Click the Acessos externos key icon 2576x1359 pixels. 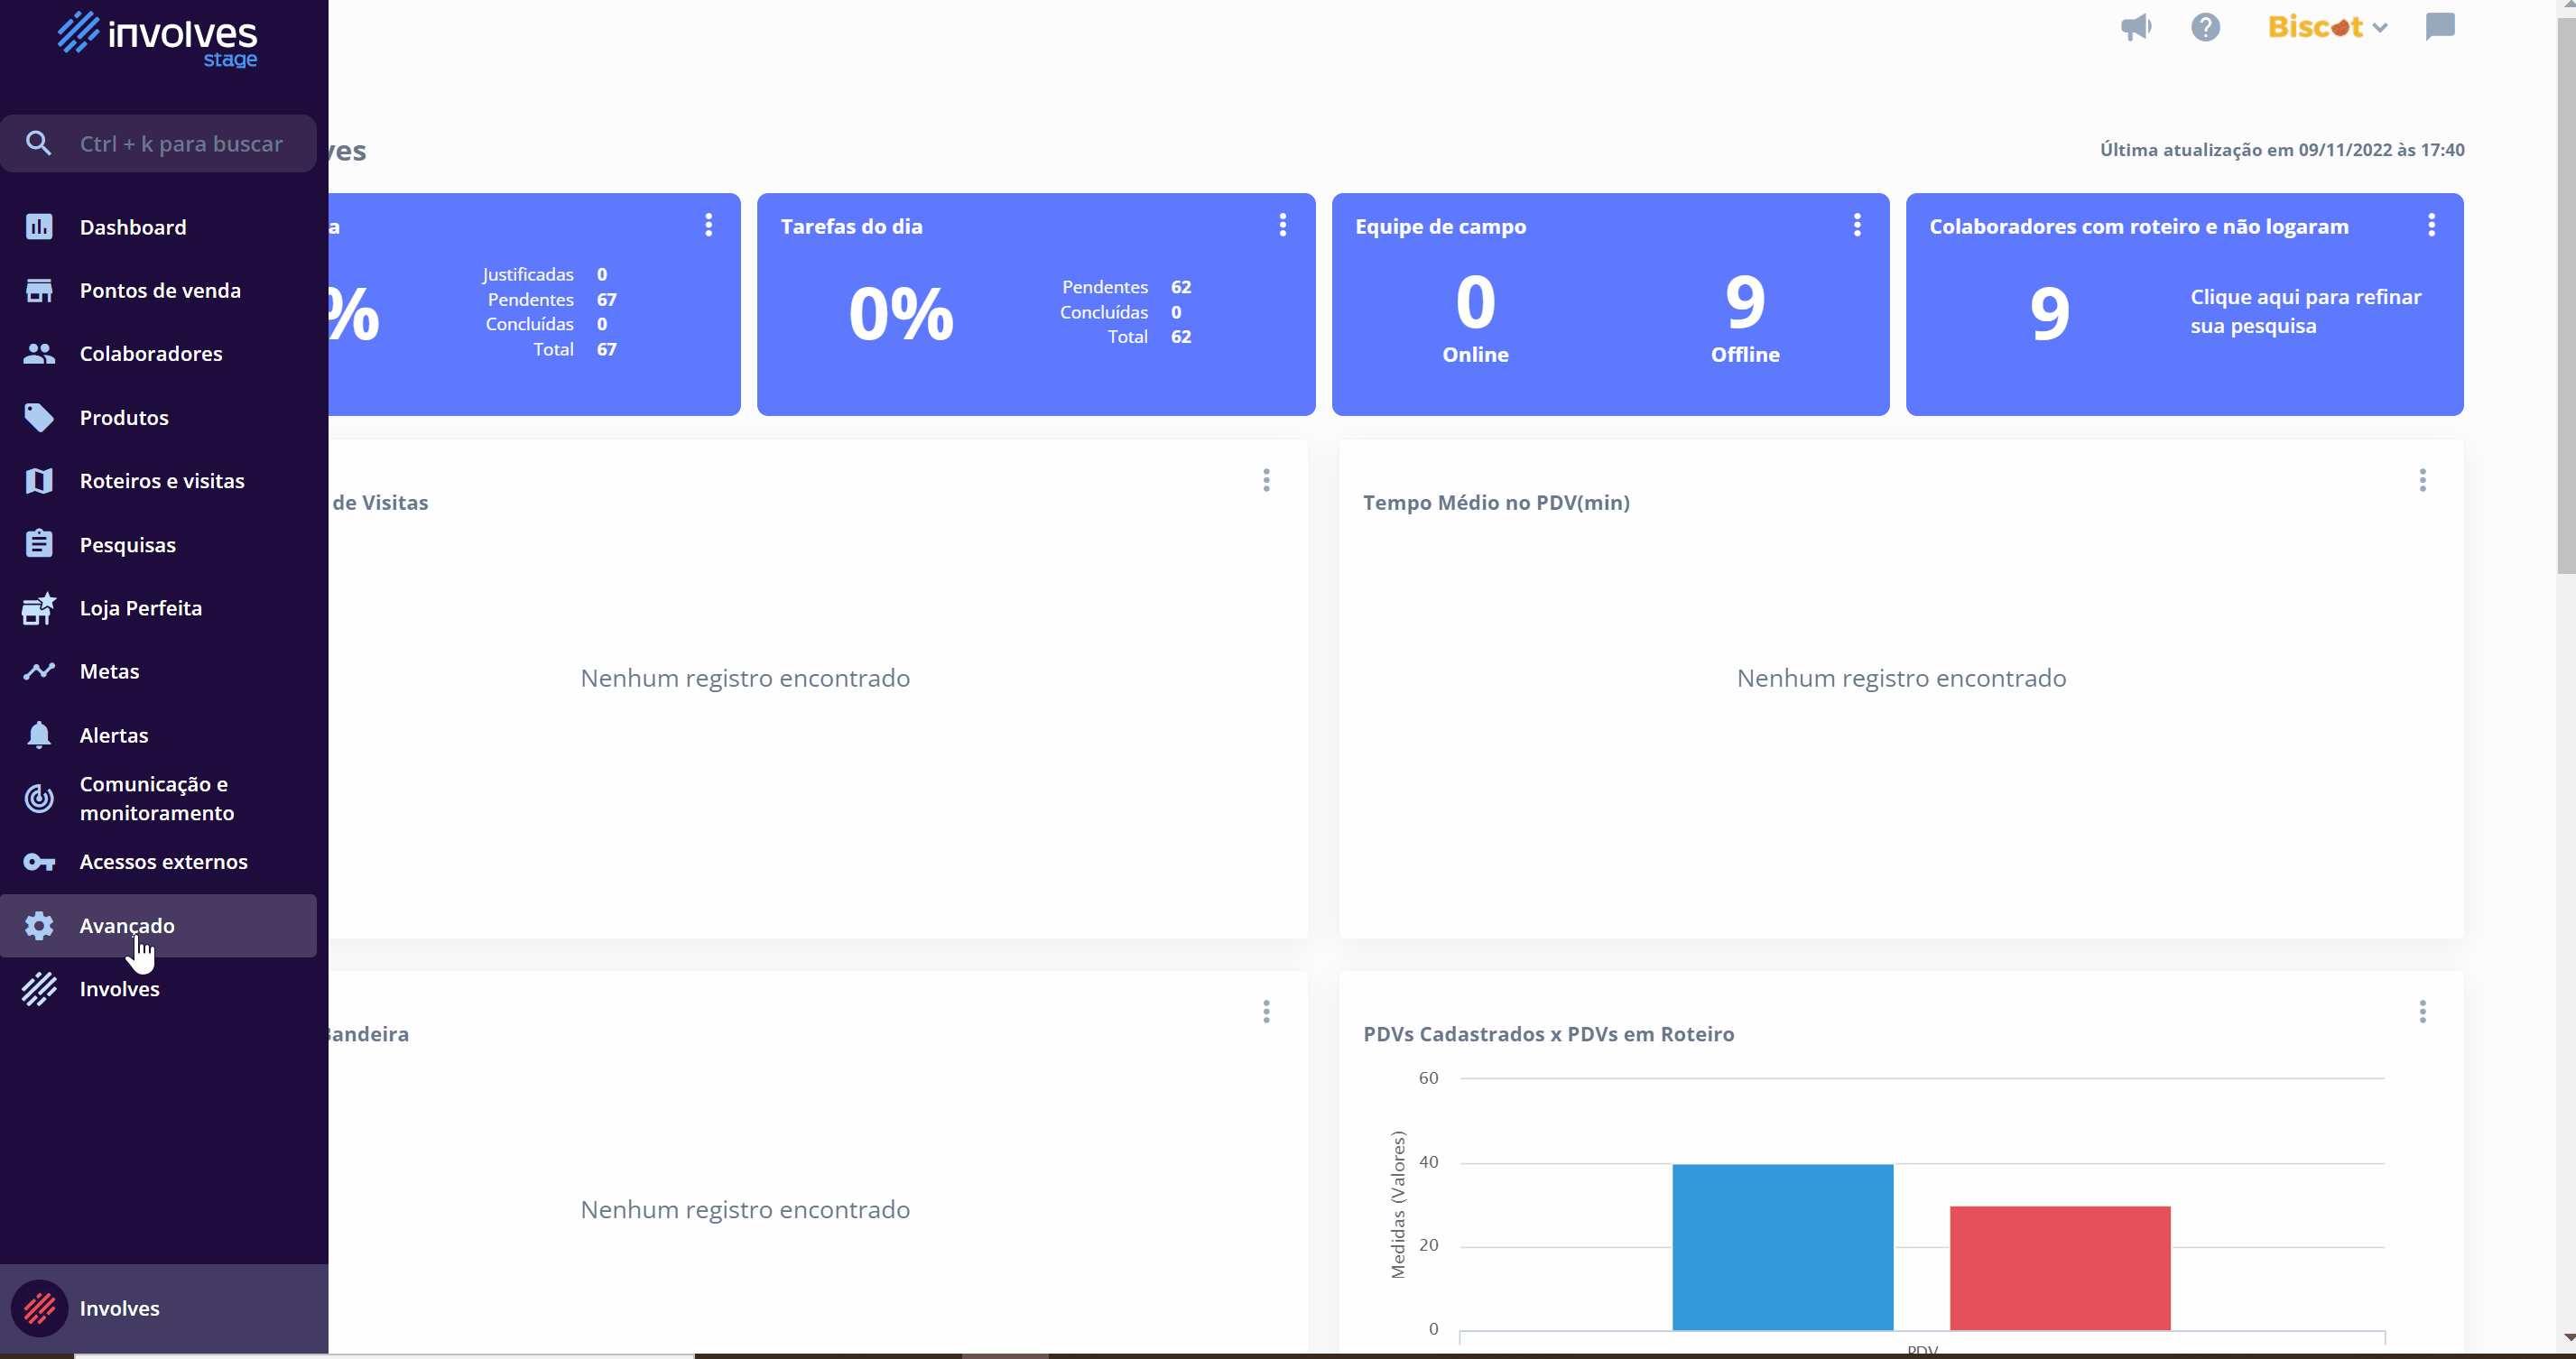click(x=39, y=862)
